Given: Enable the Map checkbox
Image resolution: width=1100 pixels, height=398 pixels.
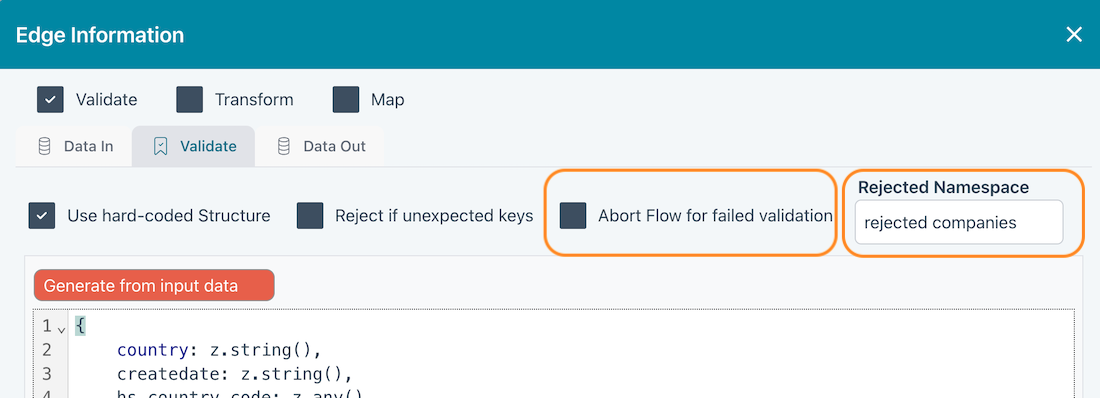Looking at the screenshot, I should click(x=346, y=100).
